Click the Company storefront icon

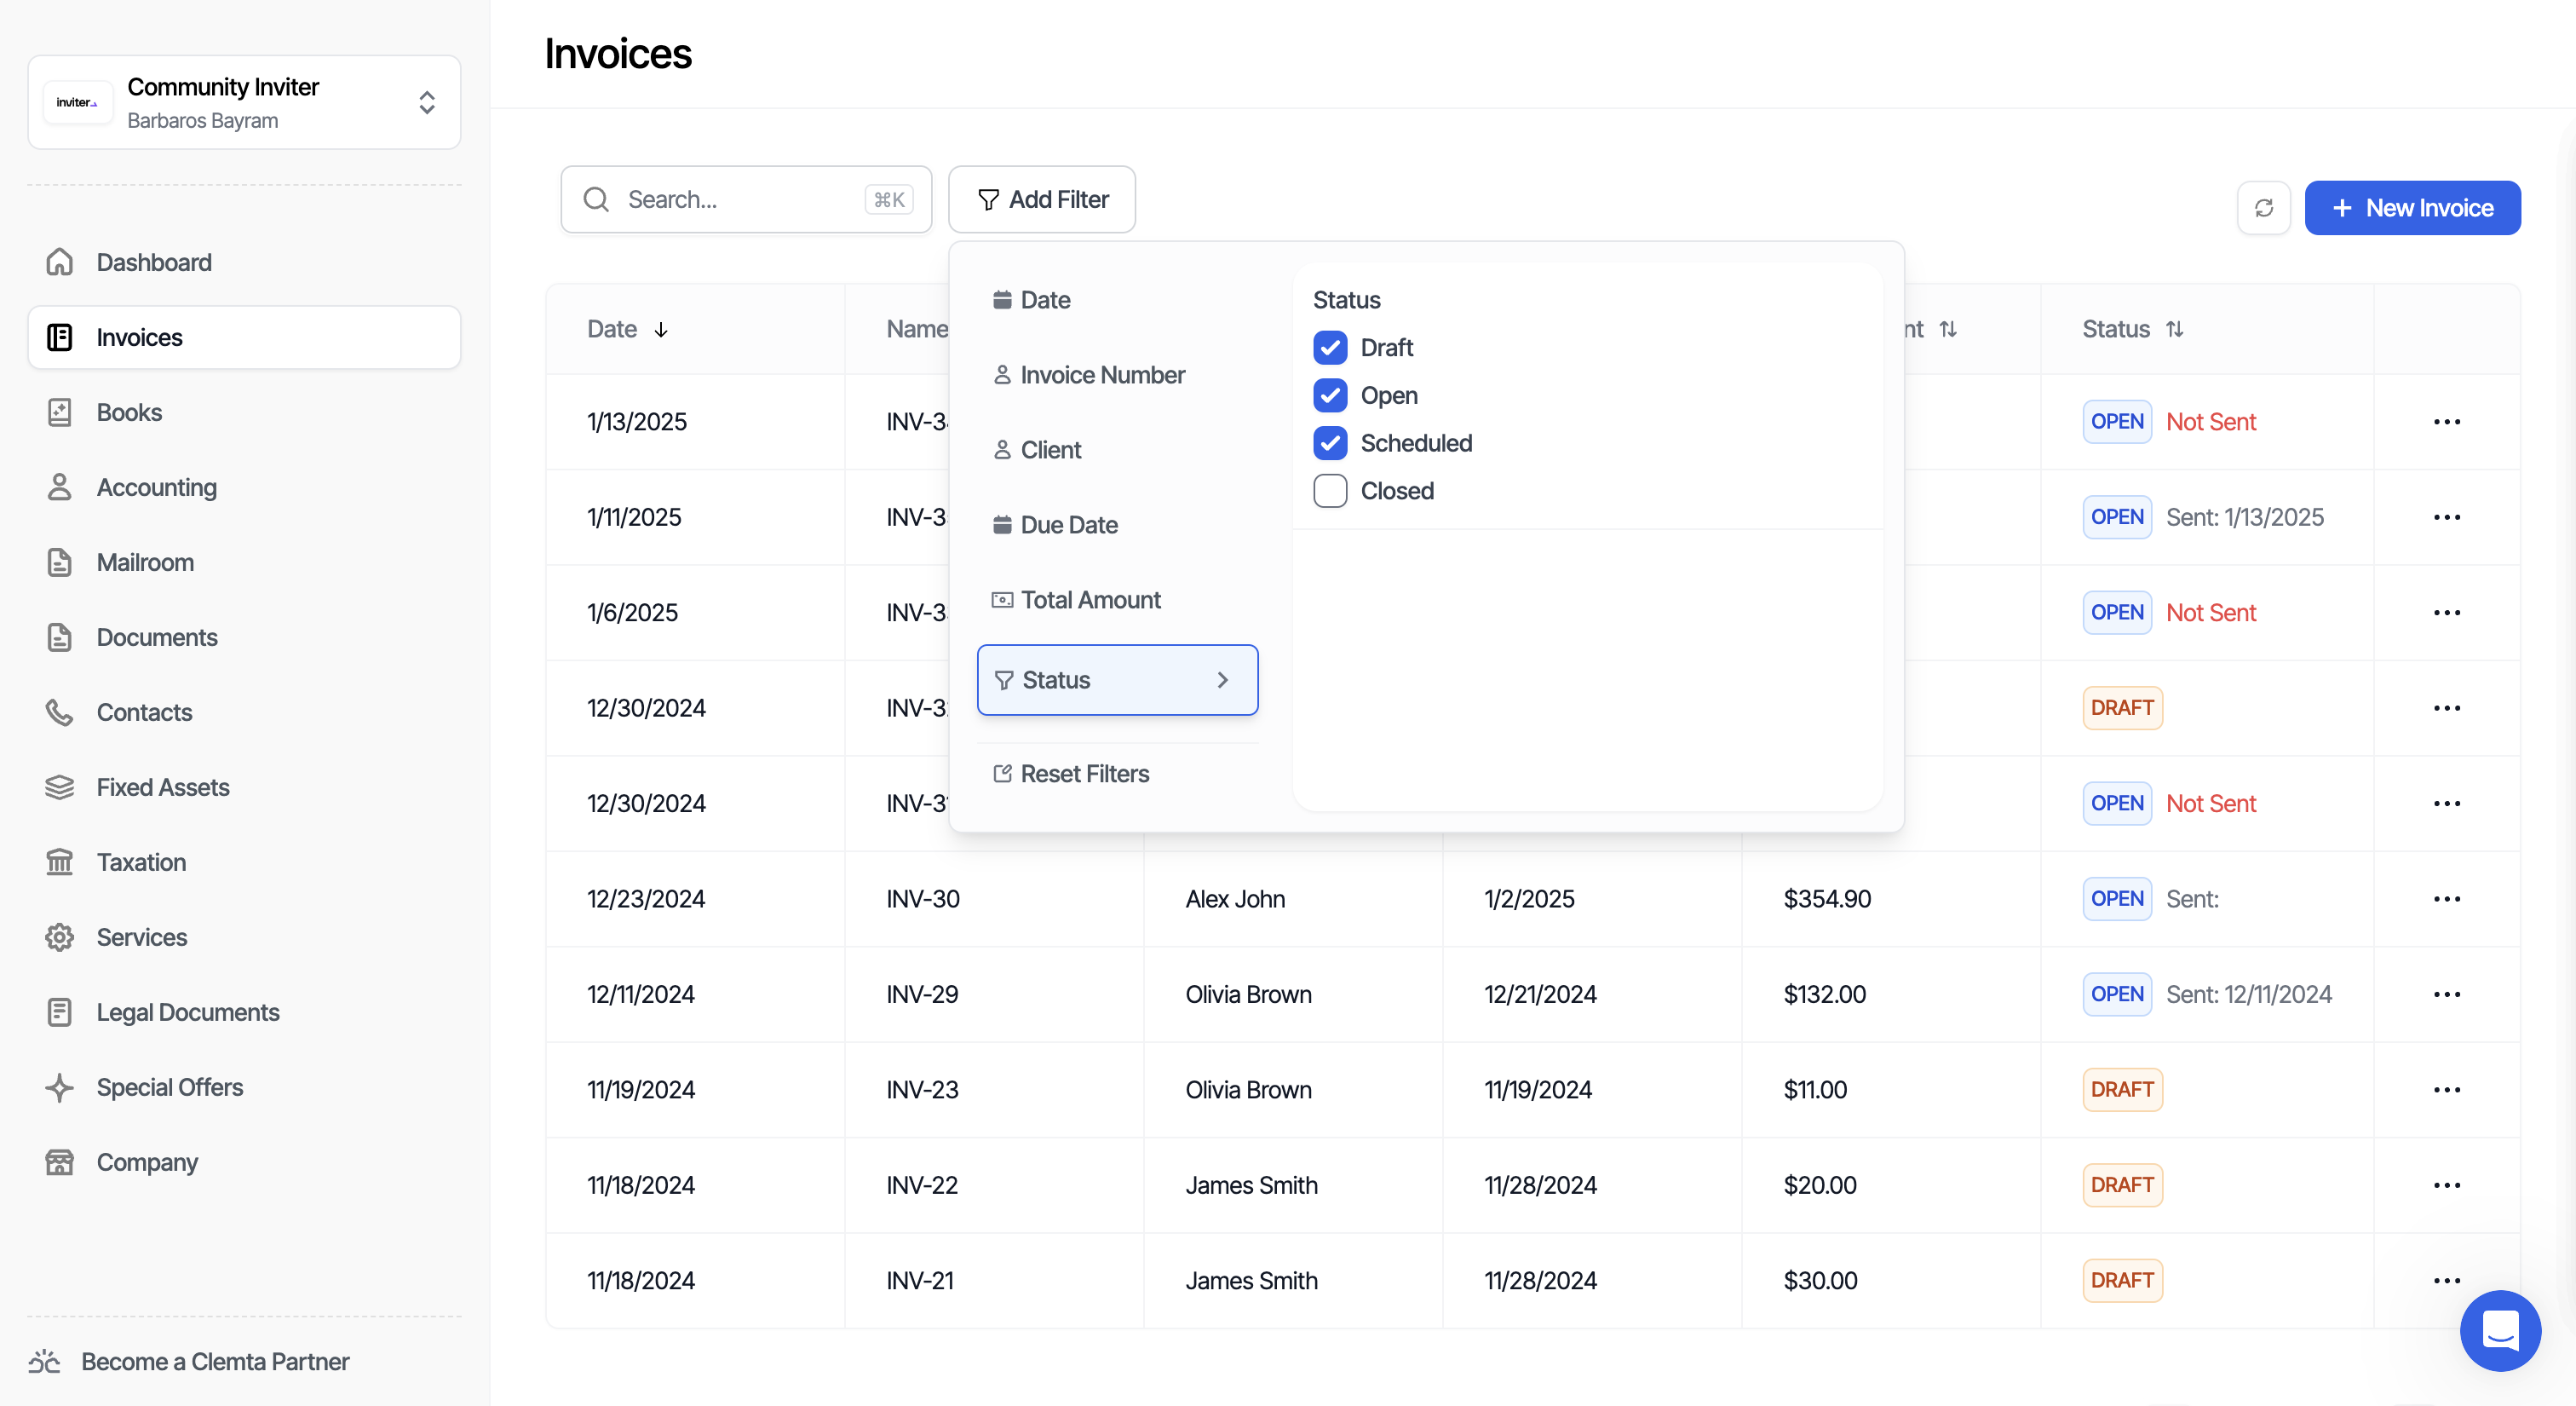pos(60,1162)
